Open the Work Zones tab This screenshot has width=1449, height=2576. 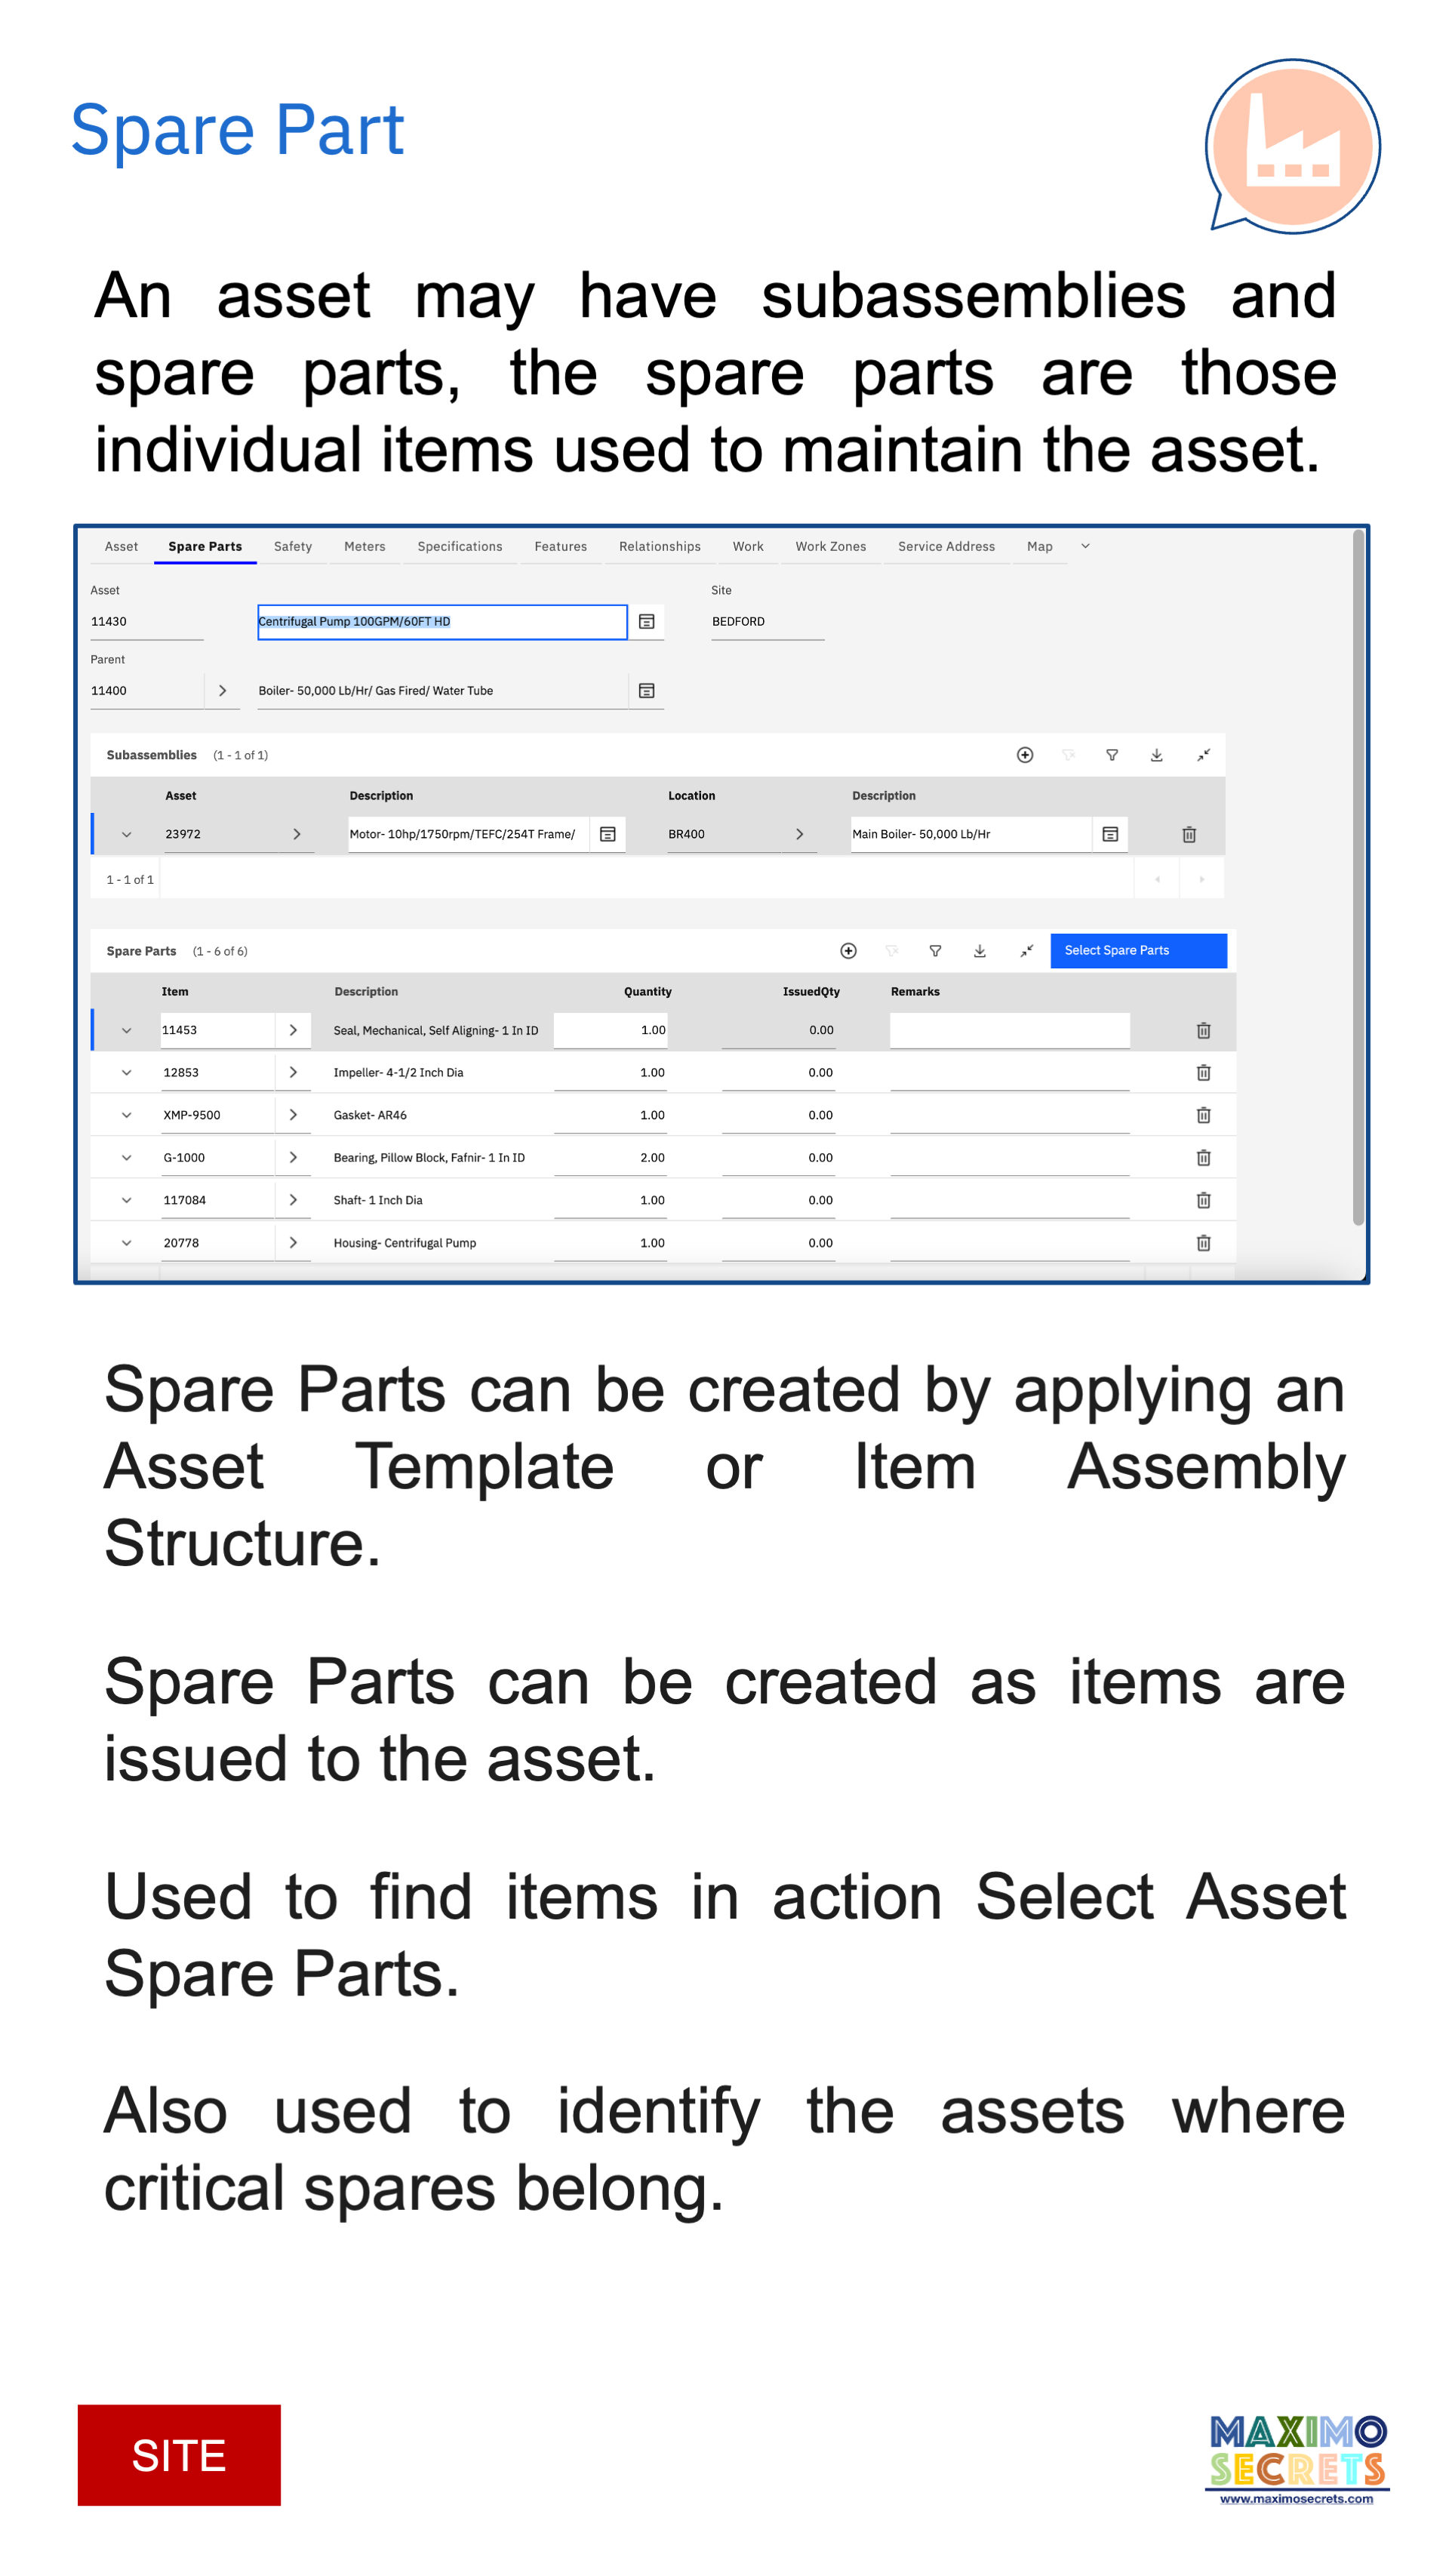(x=830, y=547)
